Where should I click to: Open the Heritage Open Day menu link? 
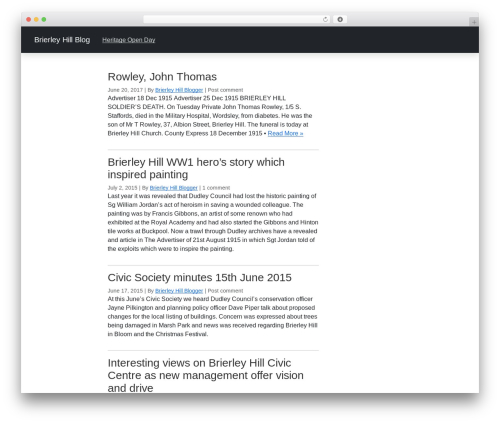[129, 40]
